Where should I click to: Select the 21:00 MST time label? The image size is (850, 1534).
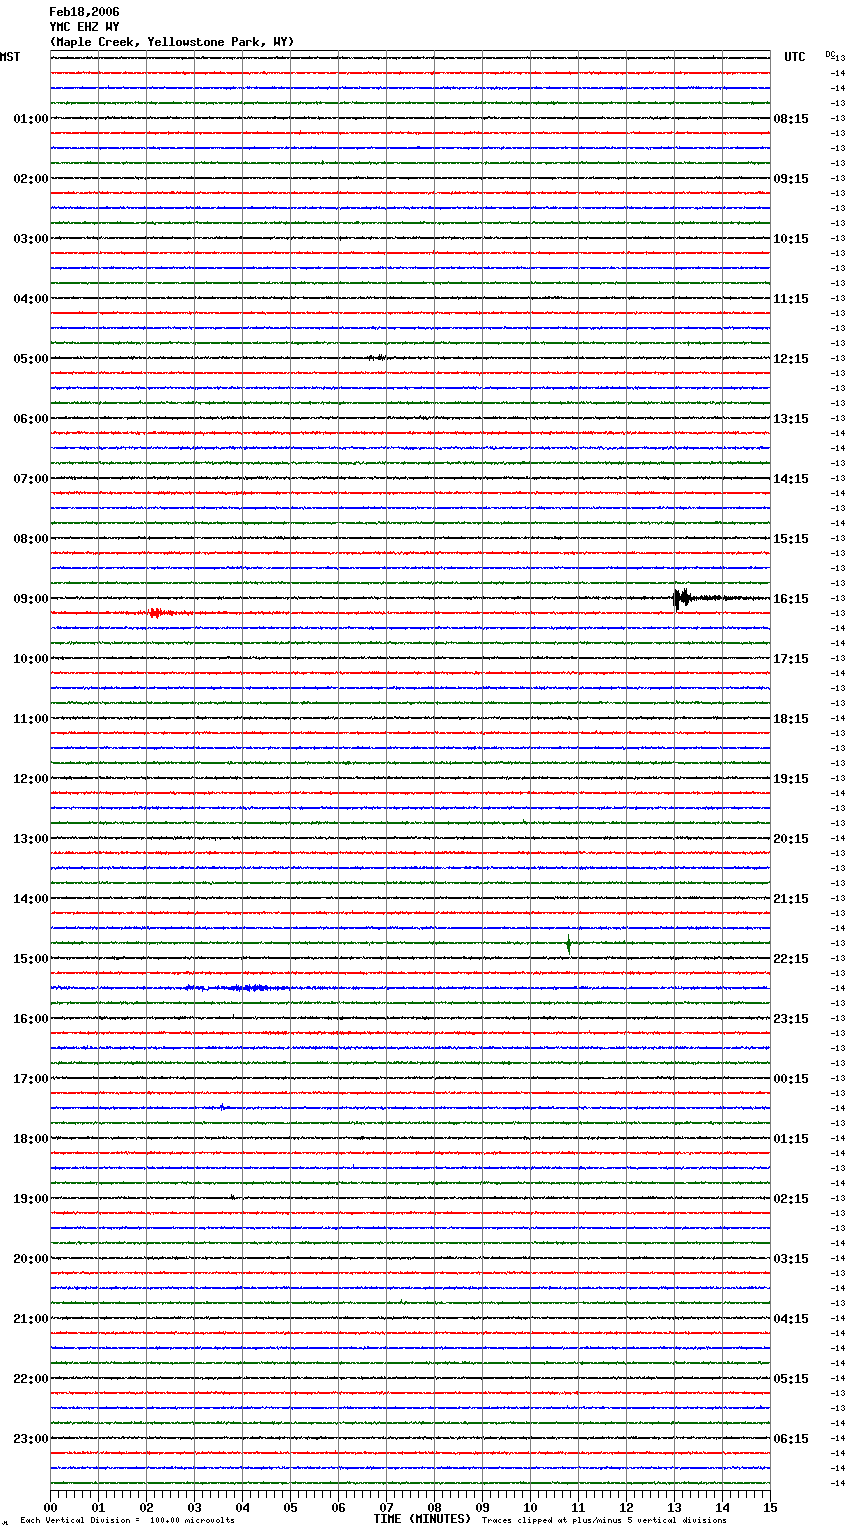point(31,1319)
